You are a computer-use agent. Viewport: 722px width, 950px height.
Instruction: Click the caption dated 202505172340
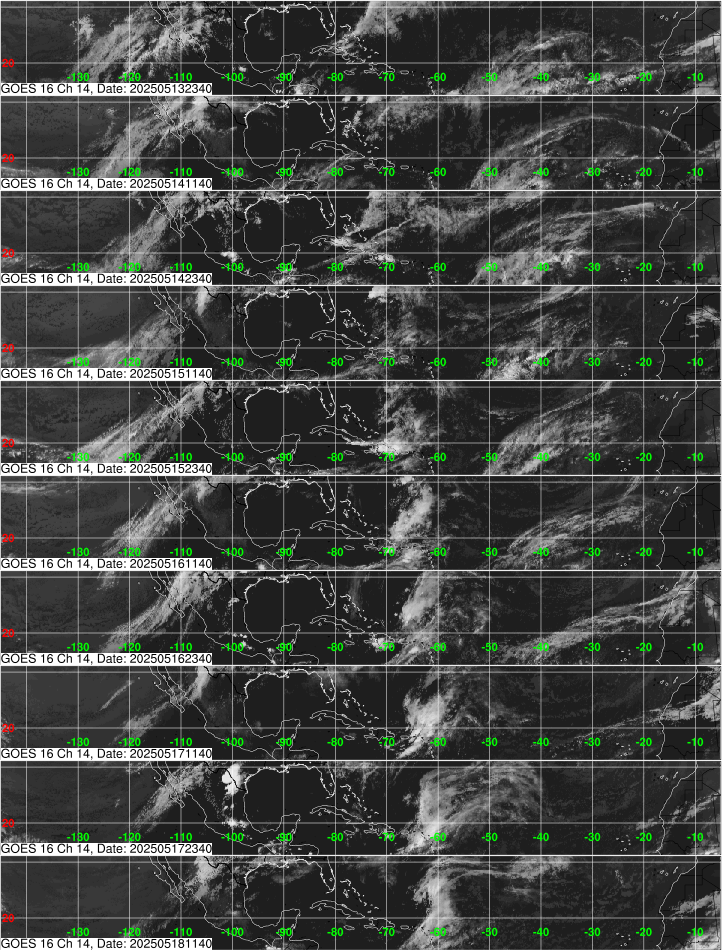(x=107, y=849)
